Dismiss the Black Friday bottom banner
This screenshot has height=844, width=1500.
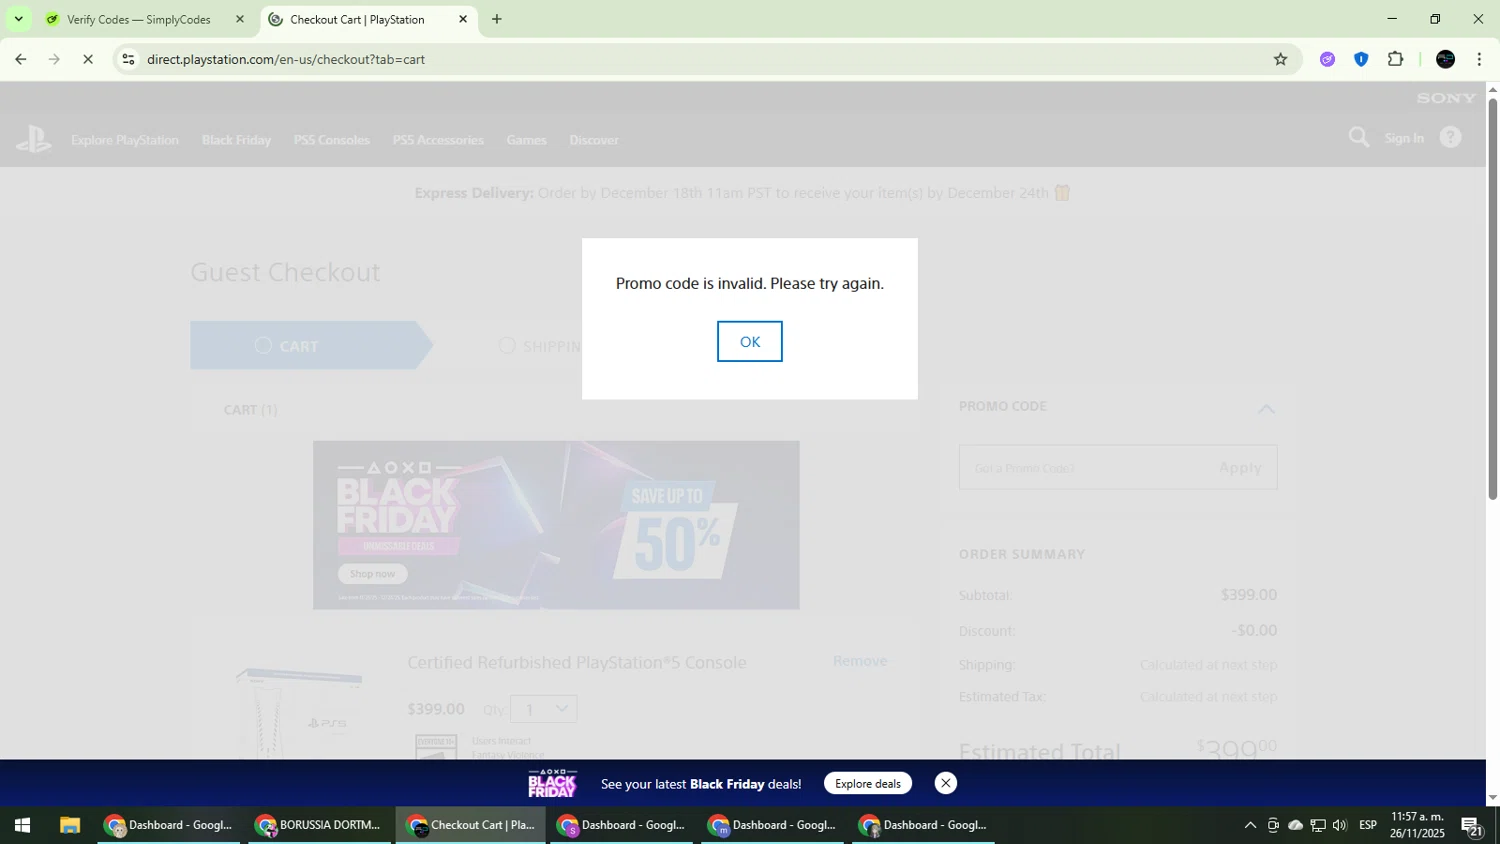point(945,783)
